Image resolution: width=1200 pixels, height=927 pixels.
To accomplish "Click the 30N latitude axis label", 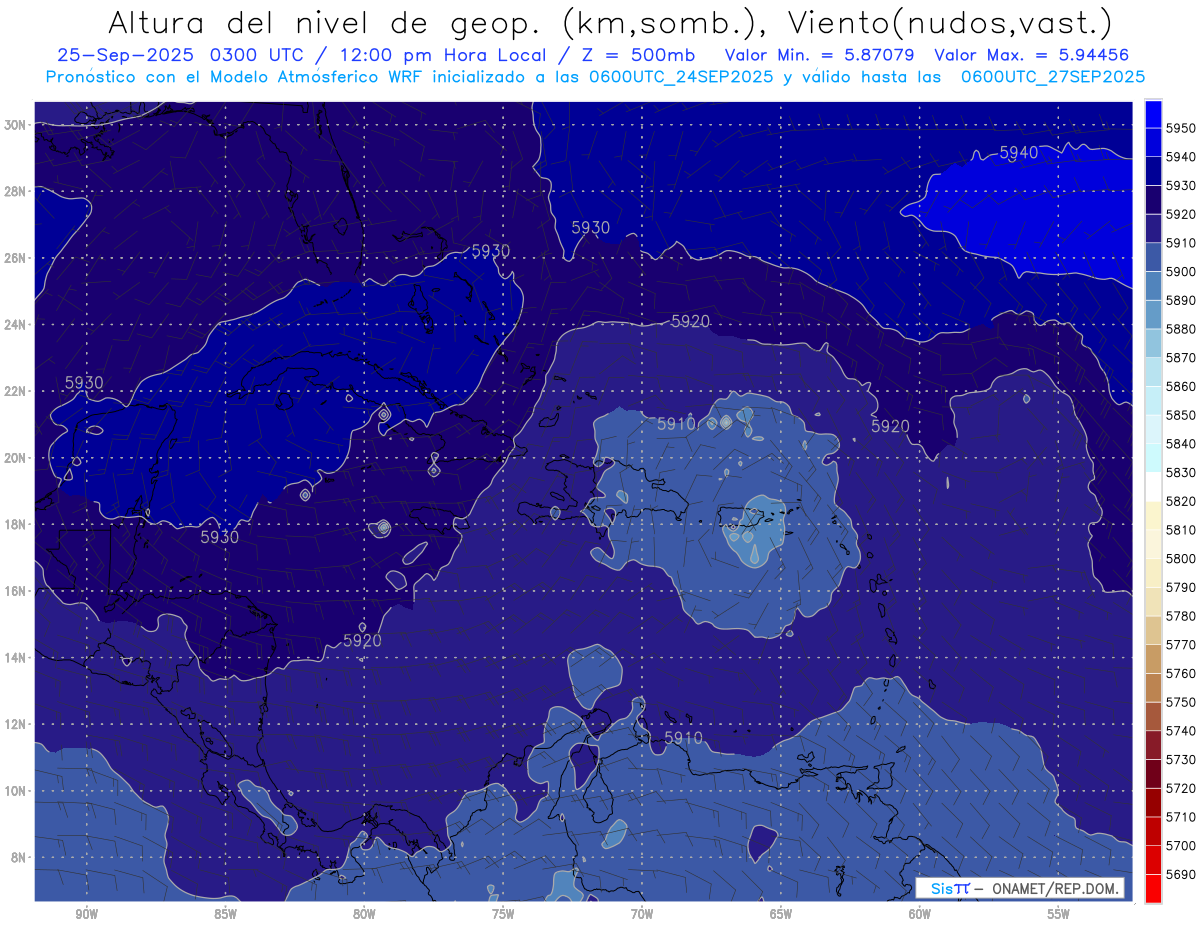I will (x=15, y=125).
